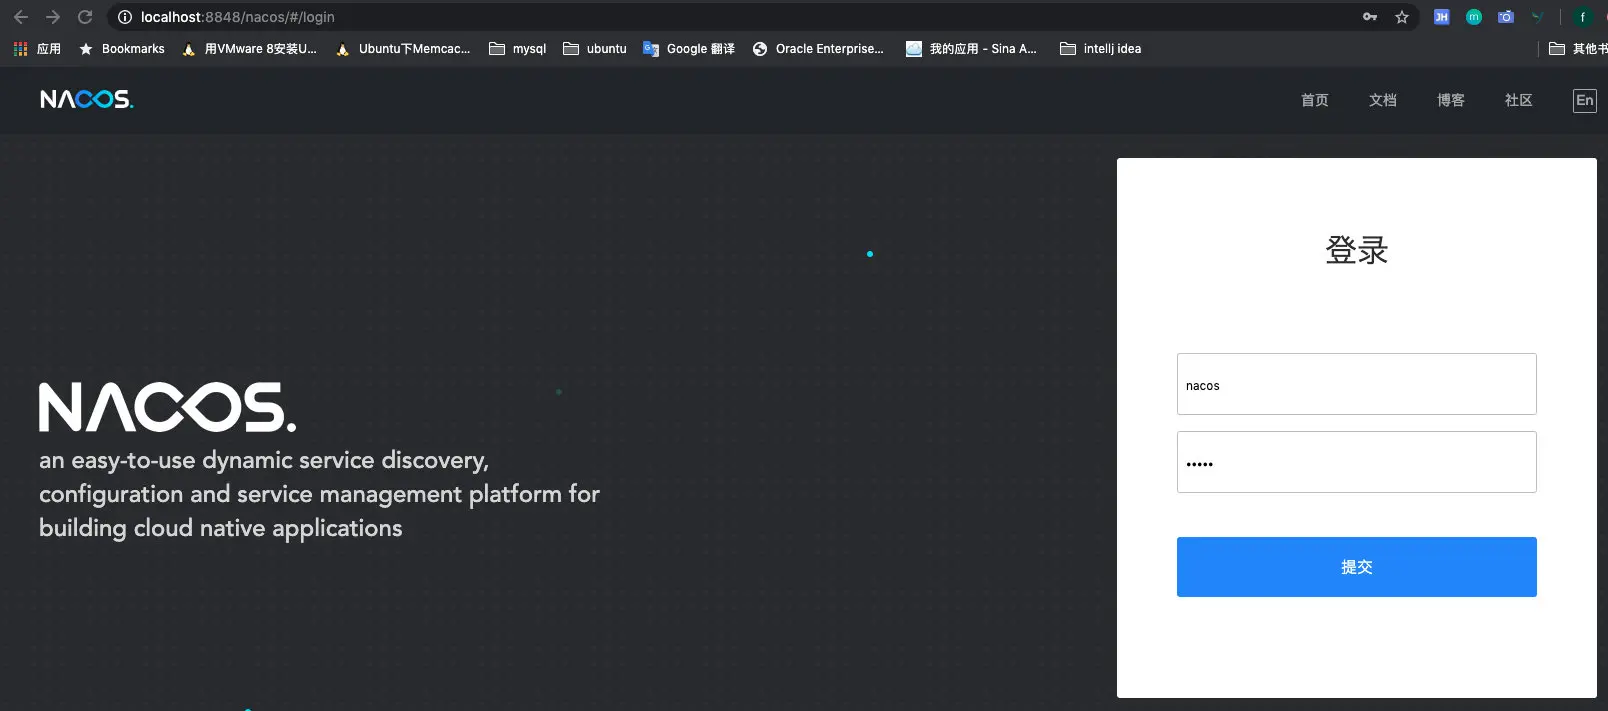Open the 博客 navigation item
Screen dimensions: 1608x711
pyautogui.click(x=1450, y=100)
